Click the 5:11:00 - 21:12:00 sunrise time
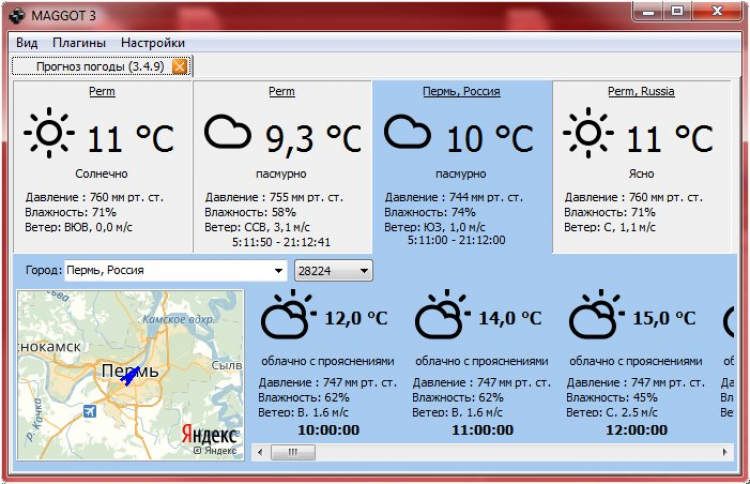Viewport: 750px width, 484px height. pyautogui.click(x=456, y=240)
